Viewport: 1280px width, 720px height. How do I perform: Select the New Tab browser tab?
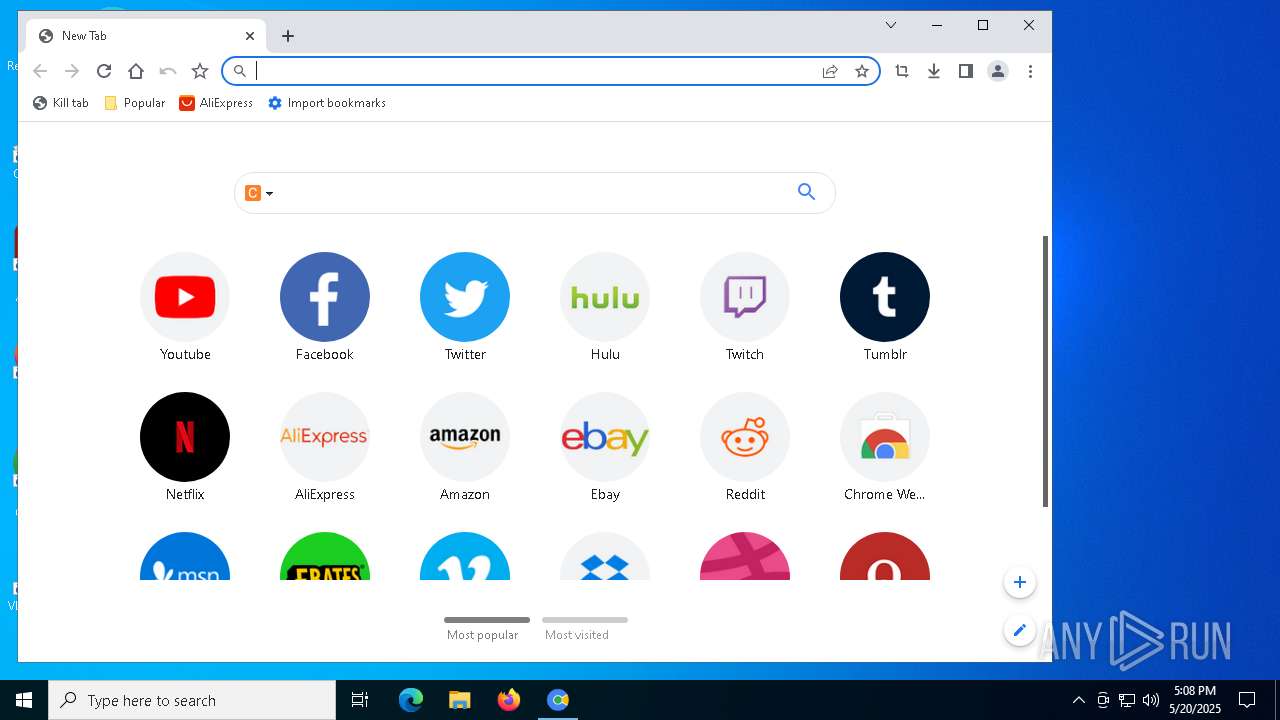pyautogui.click(x=147, y=36)
